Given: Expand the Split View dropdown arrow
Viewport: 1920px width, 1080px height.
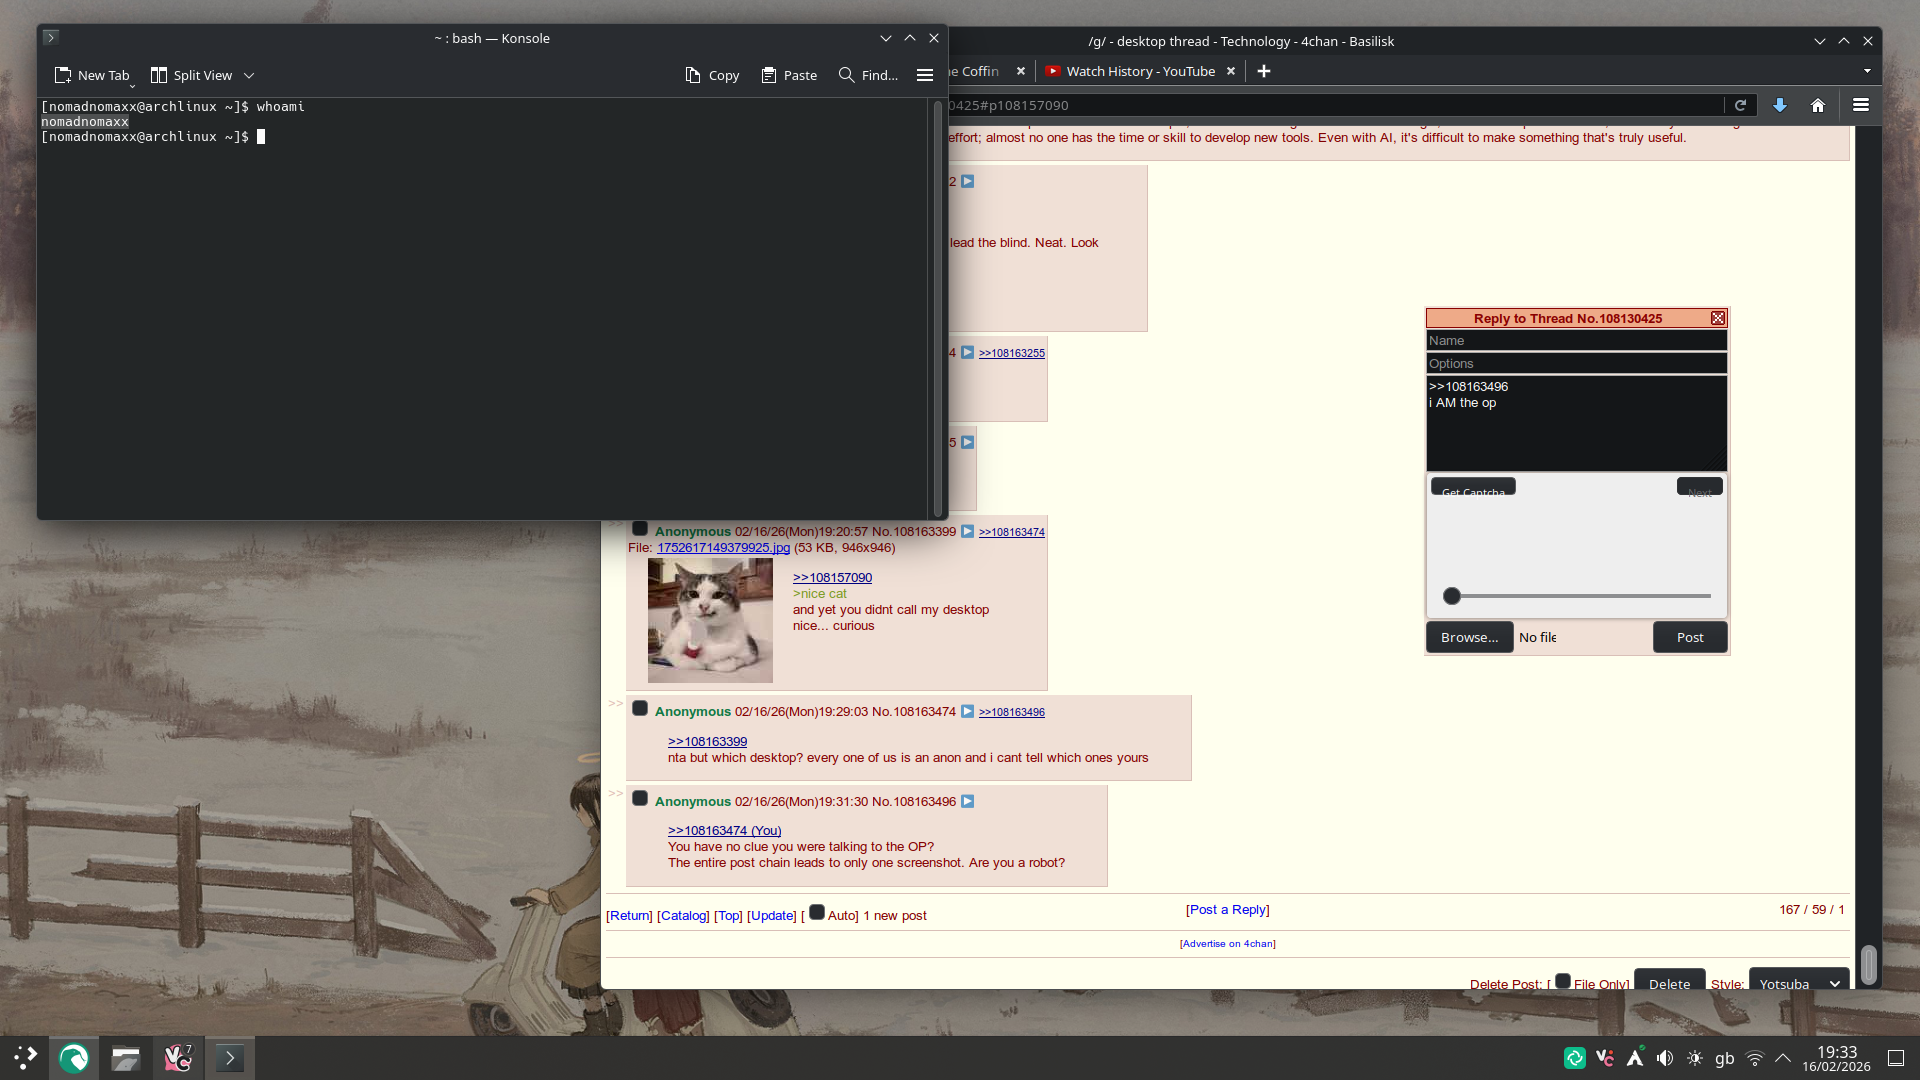Looking at the screenshot, I should 249,75.
